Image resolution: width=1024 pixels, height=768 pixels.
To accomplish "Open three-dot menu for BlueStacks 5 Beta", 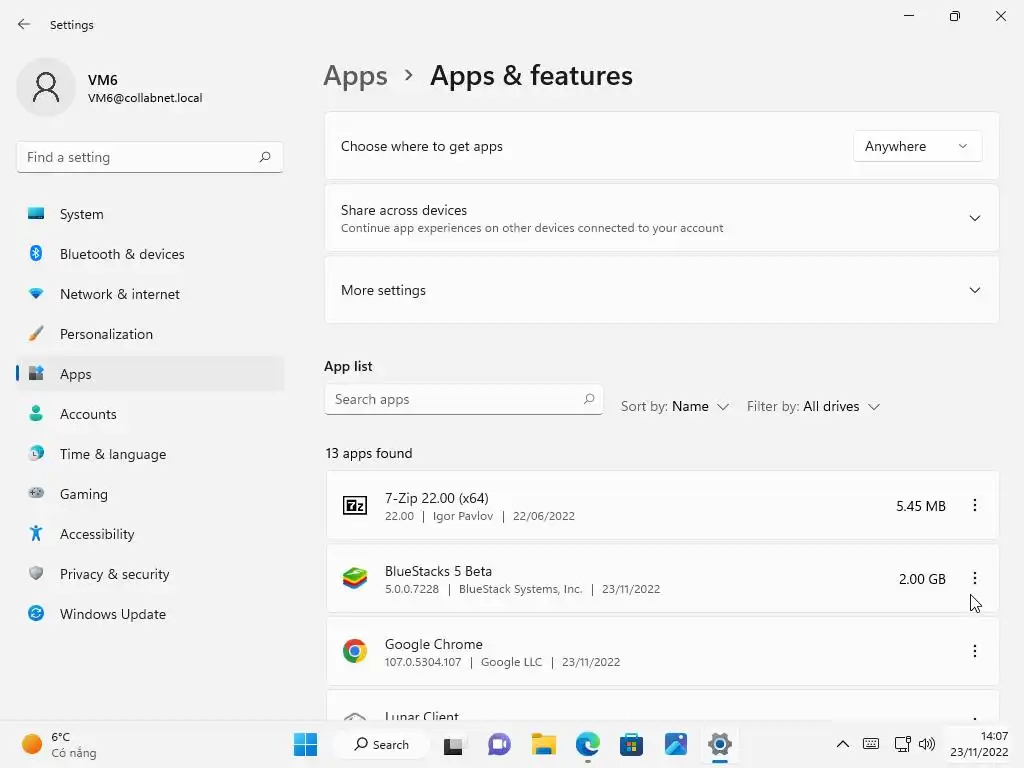I will pos(974,579).
